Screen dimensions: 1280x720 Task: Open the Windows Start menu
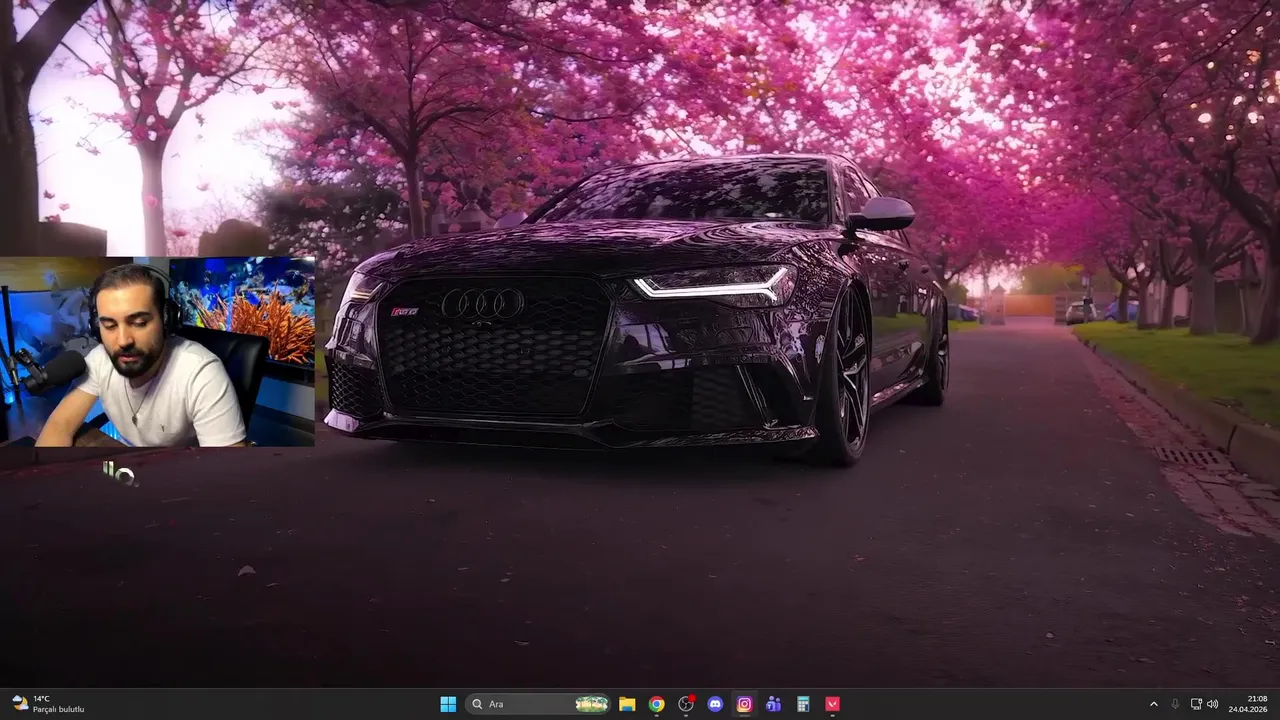tap(448, 704)
